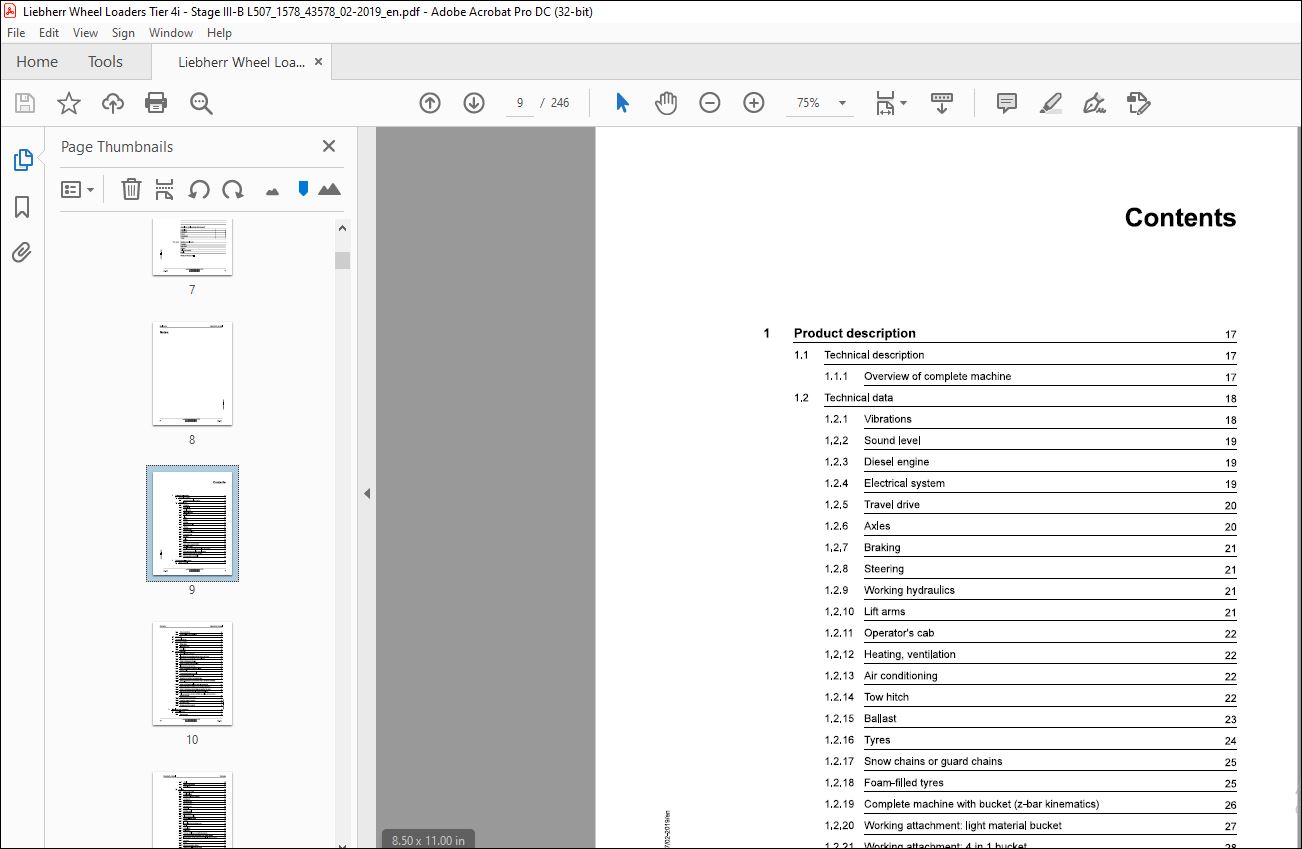
Task: Select the page 7 thumbnail
Action: tap(192, 247)
